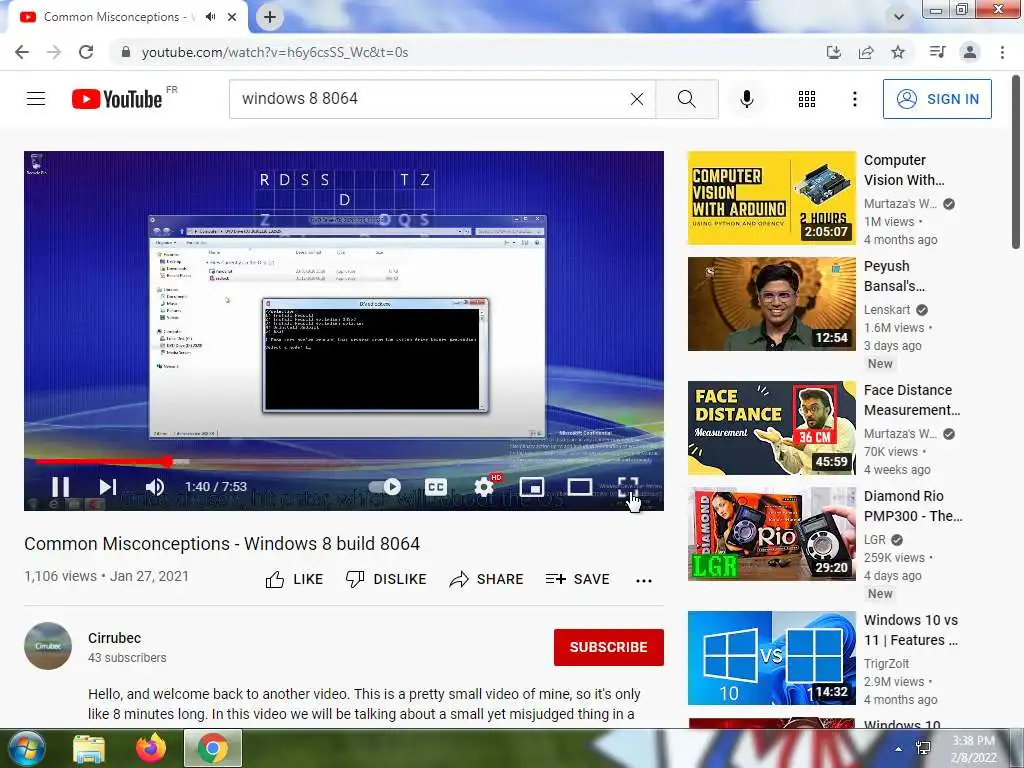
Task: Switch to theater mode
Action: (580, 487)
